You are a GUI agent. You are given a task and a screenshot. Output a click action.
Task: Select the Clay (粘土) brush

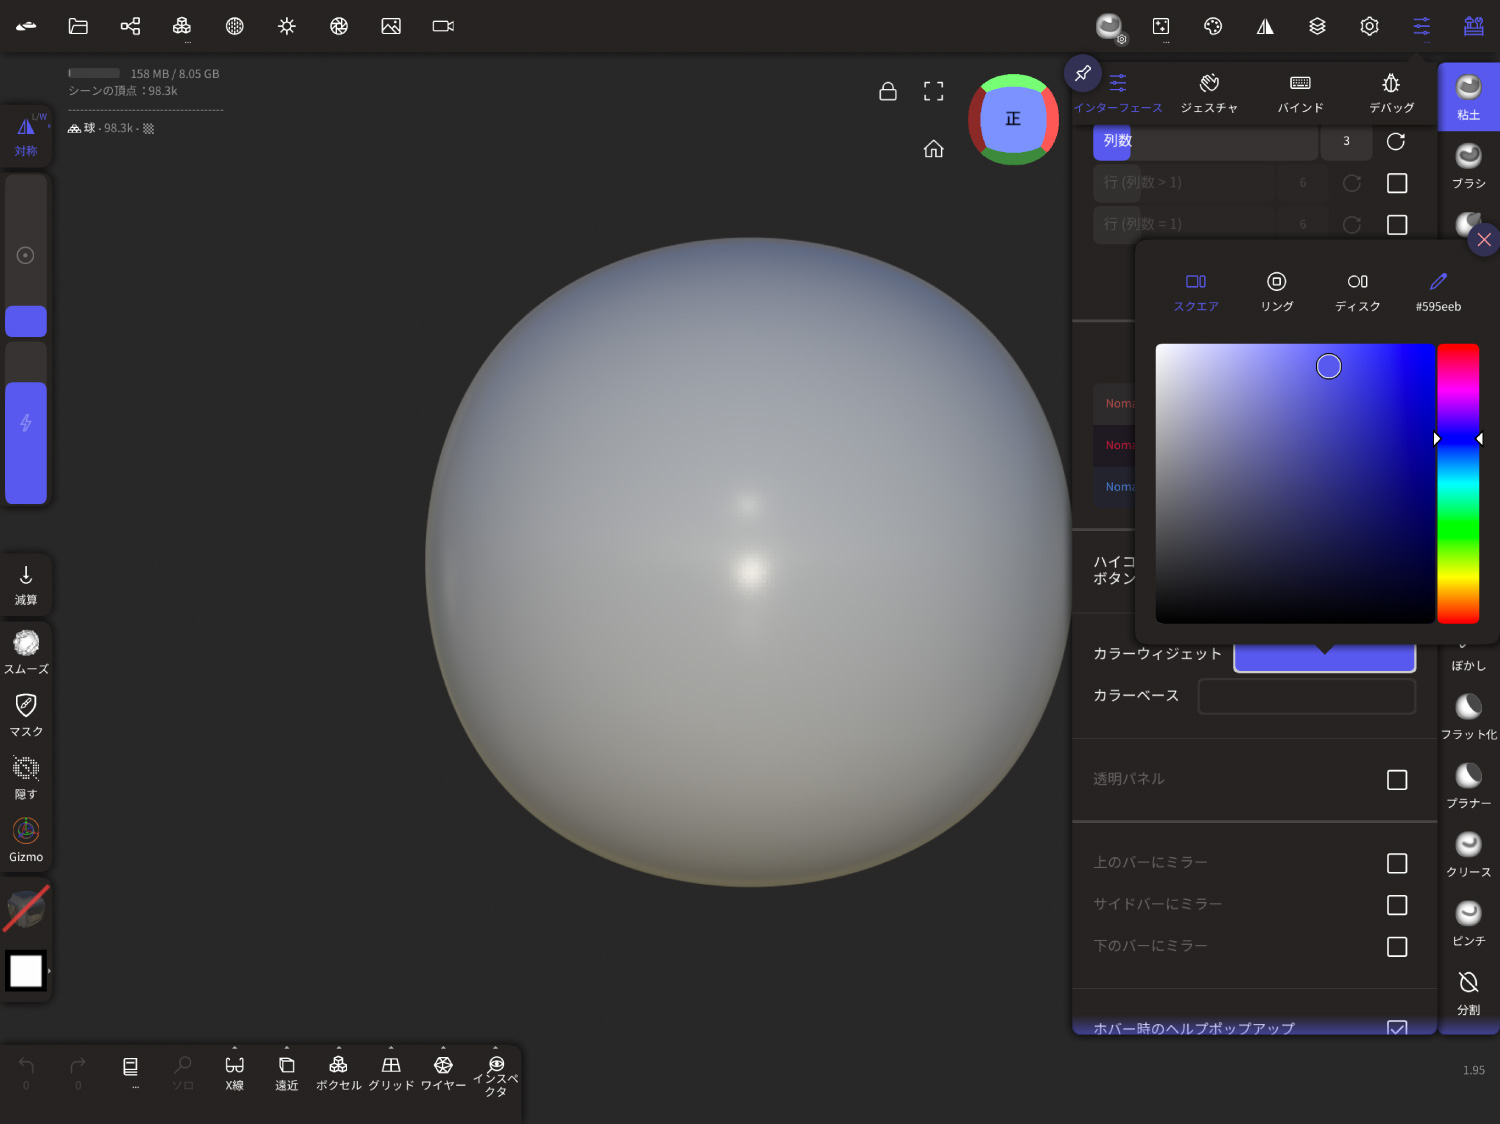[x=1468, y=96]
